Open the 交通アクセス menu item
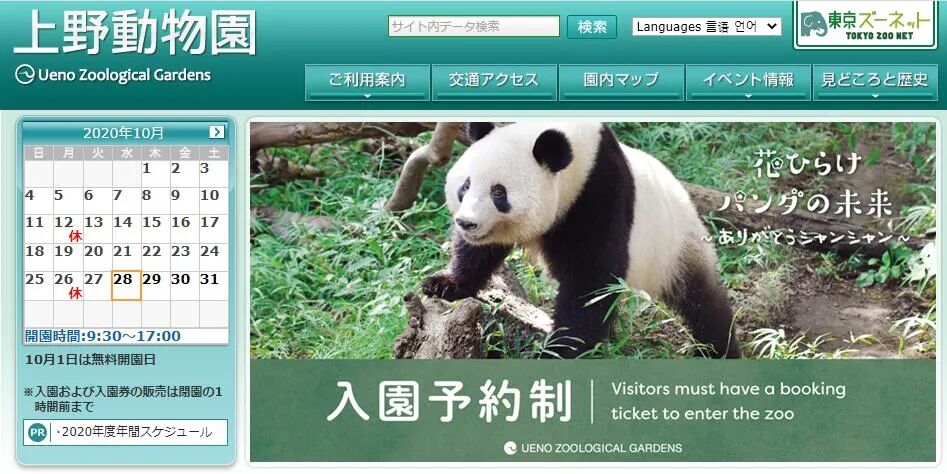The image size is (947, 474). [494, 82]
